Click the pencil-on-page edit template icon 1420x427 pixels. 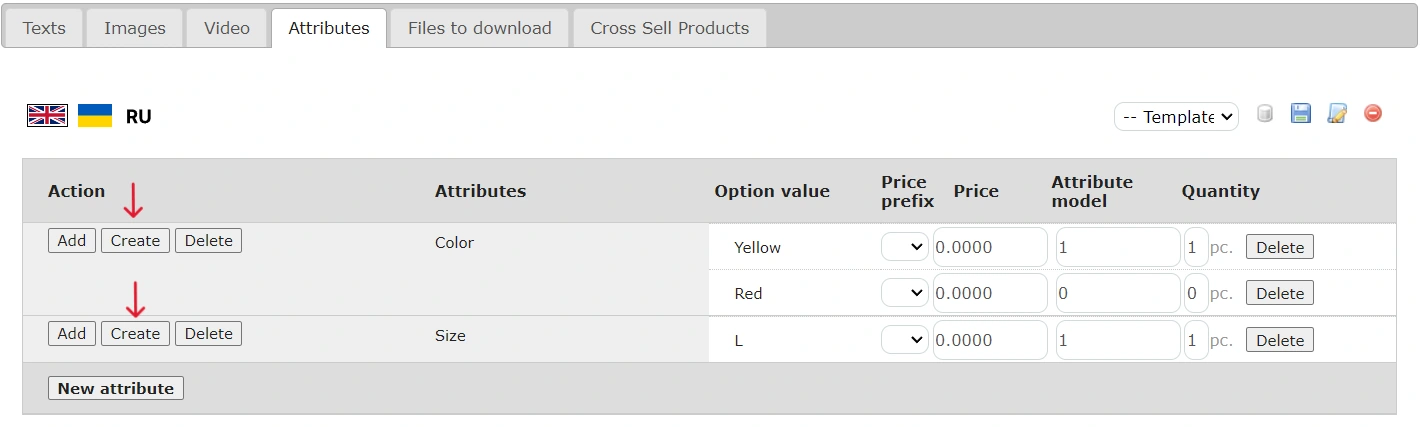1336,114
